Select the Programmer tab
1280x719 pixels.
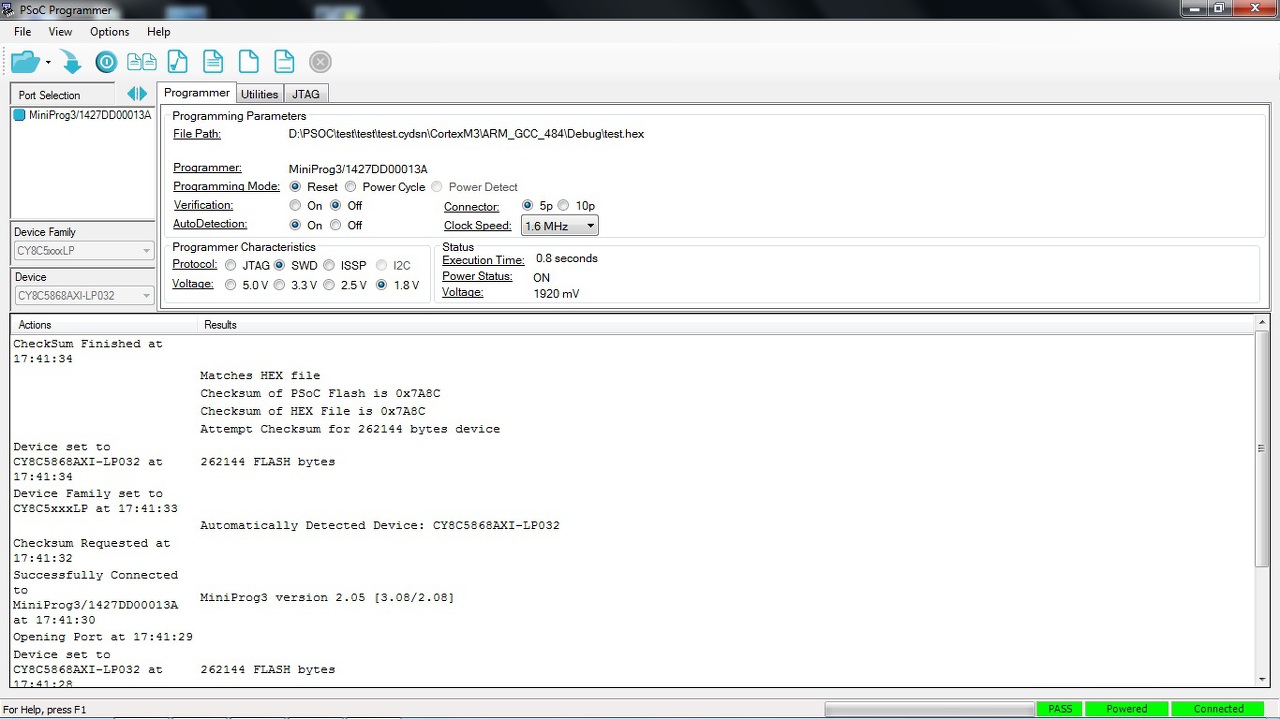[x=197, y=93]
